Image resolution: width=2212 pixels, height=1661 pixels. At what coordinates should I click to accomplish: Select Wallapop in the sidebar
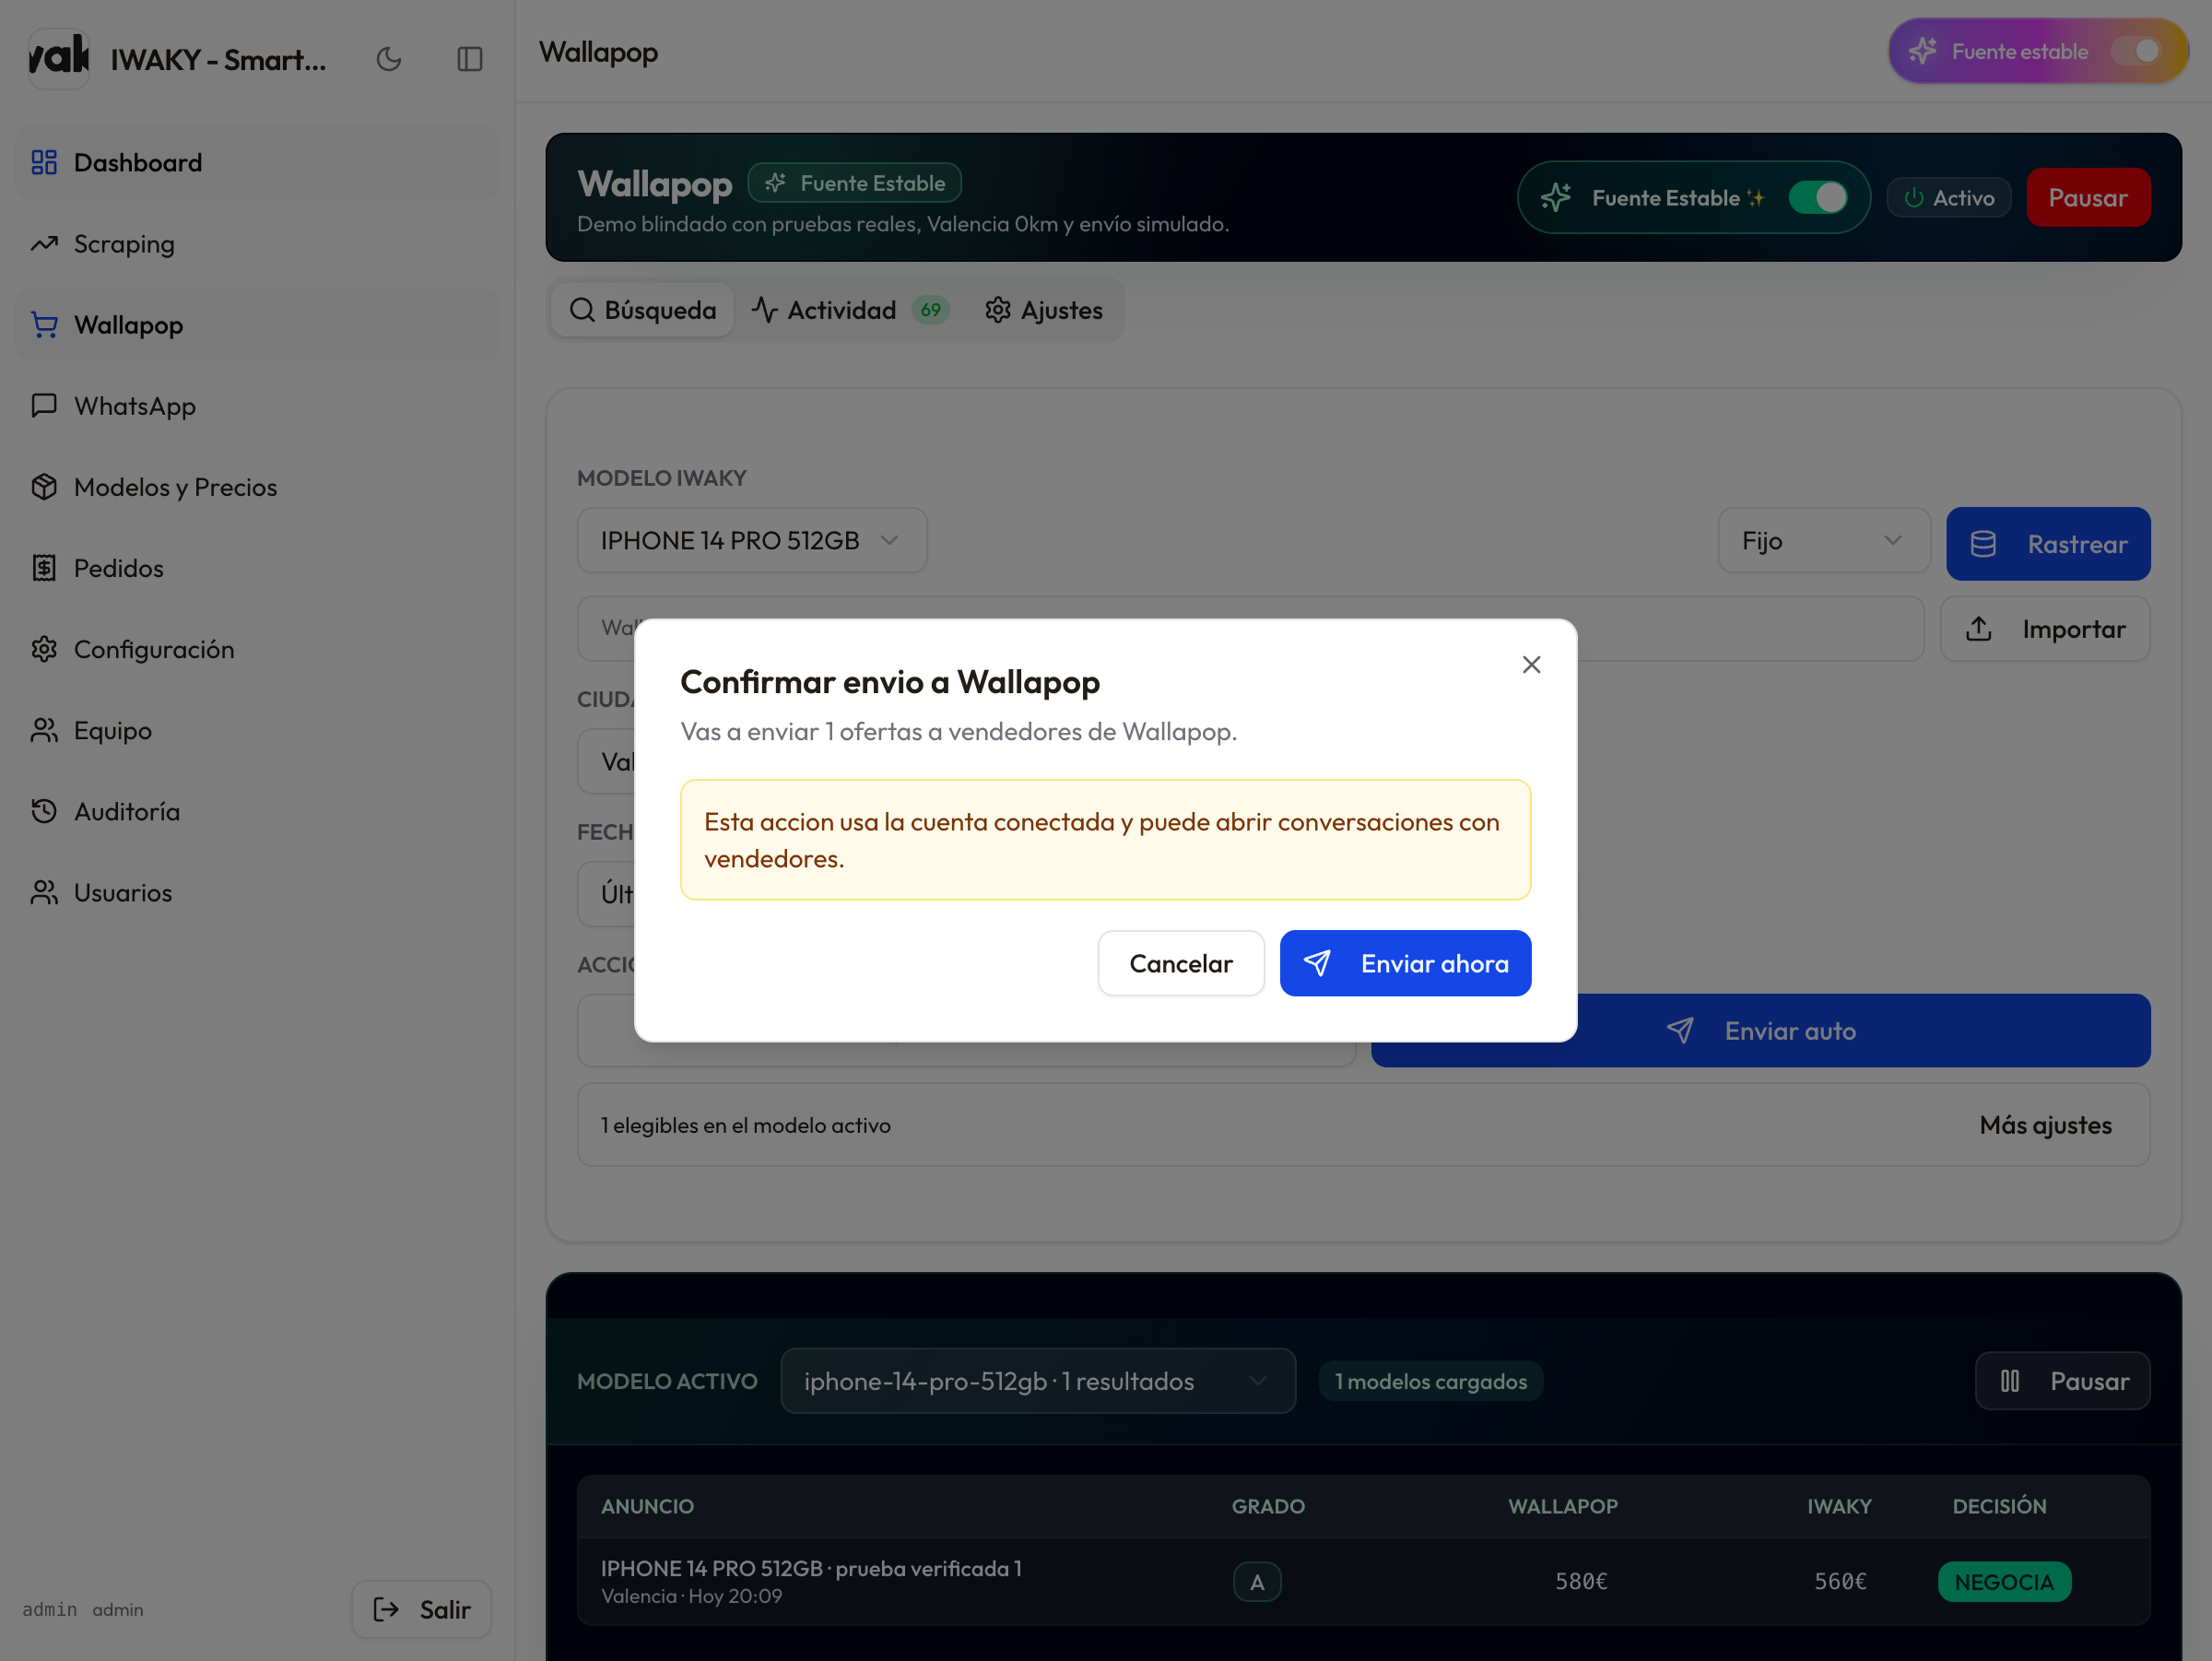(x=258, y=324)
